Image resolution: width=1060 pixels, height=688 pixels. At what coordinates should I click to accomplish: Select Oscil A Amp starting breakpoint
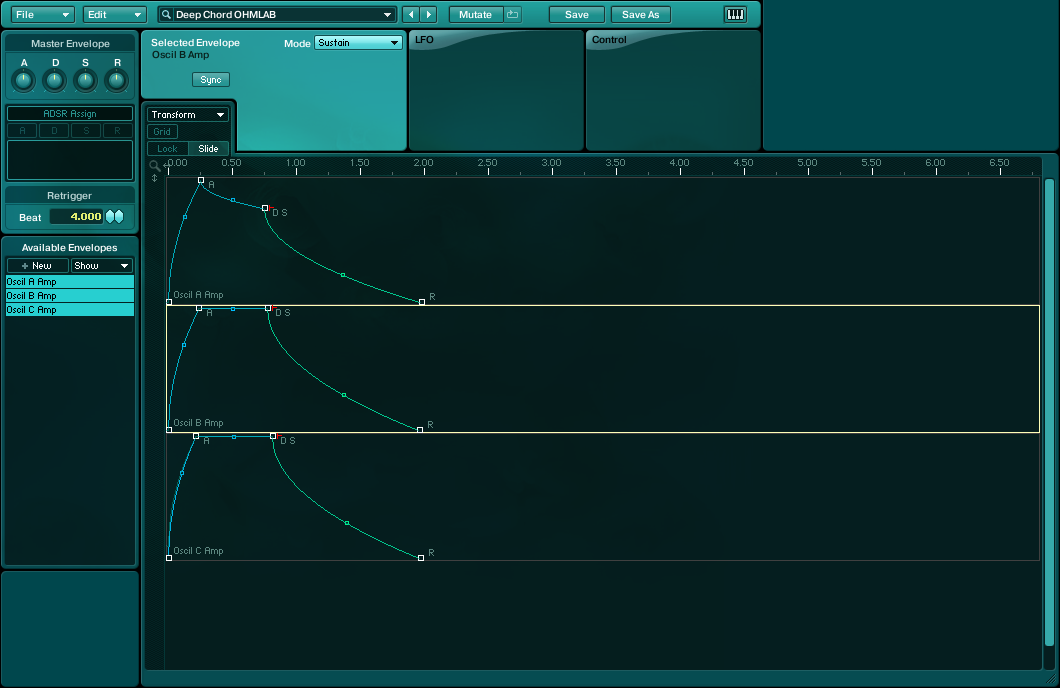pyautogui.click(x=169, y=302)
